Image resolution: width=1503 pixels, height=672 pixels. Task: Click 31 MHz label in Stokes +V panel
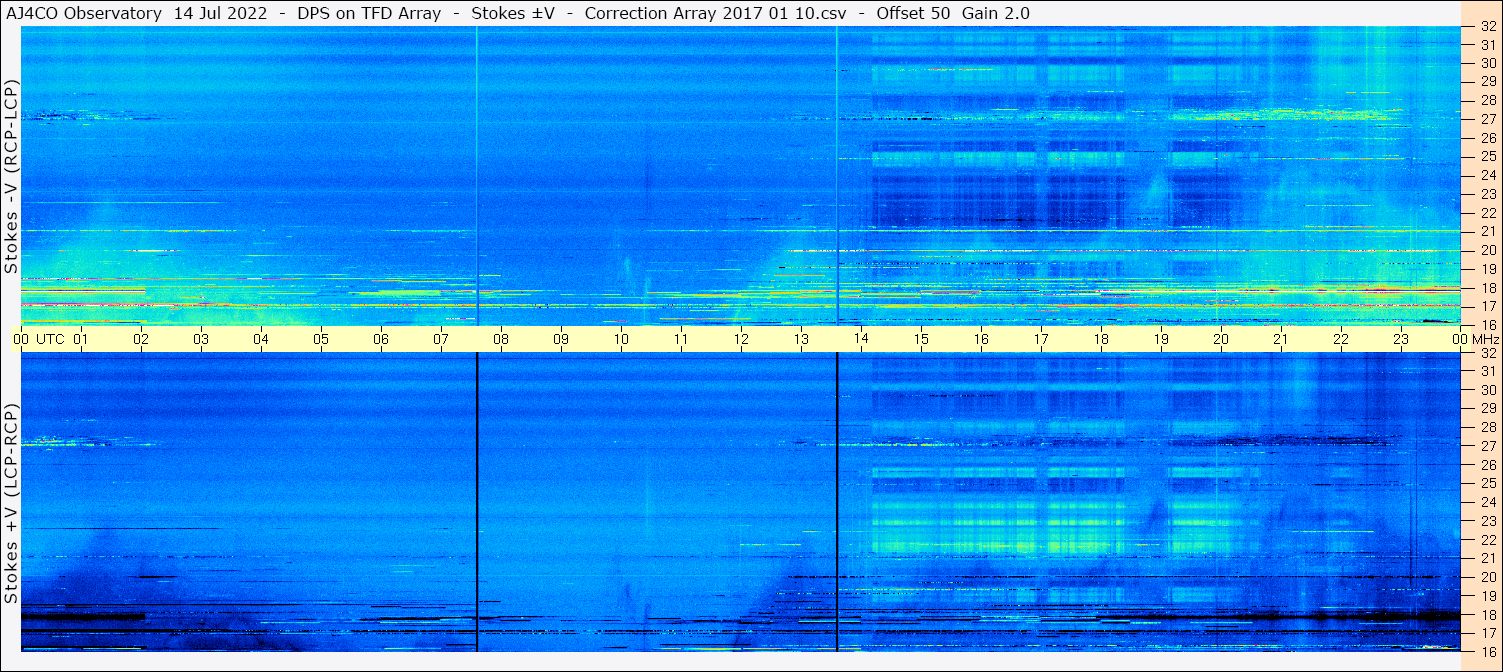(1488, 371)
